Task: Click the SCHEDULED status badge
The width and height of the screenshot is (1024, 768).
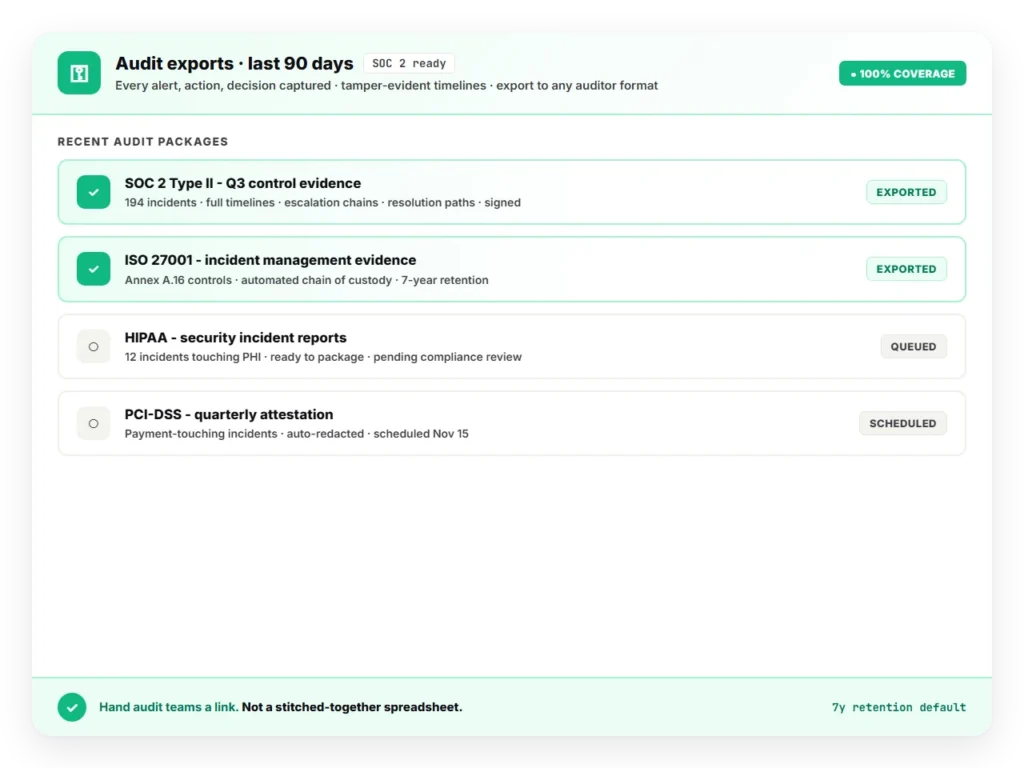Action: [903, 423]
